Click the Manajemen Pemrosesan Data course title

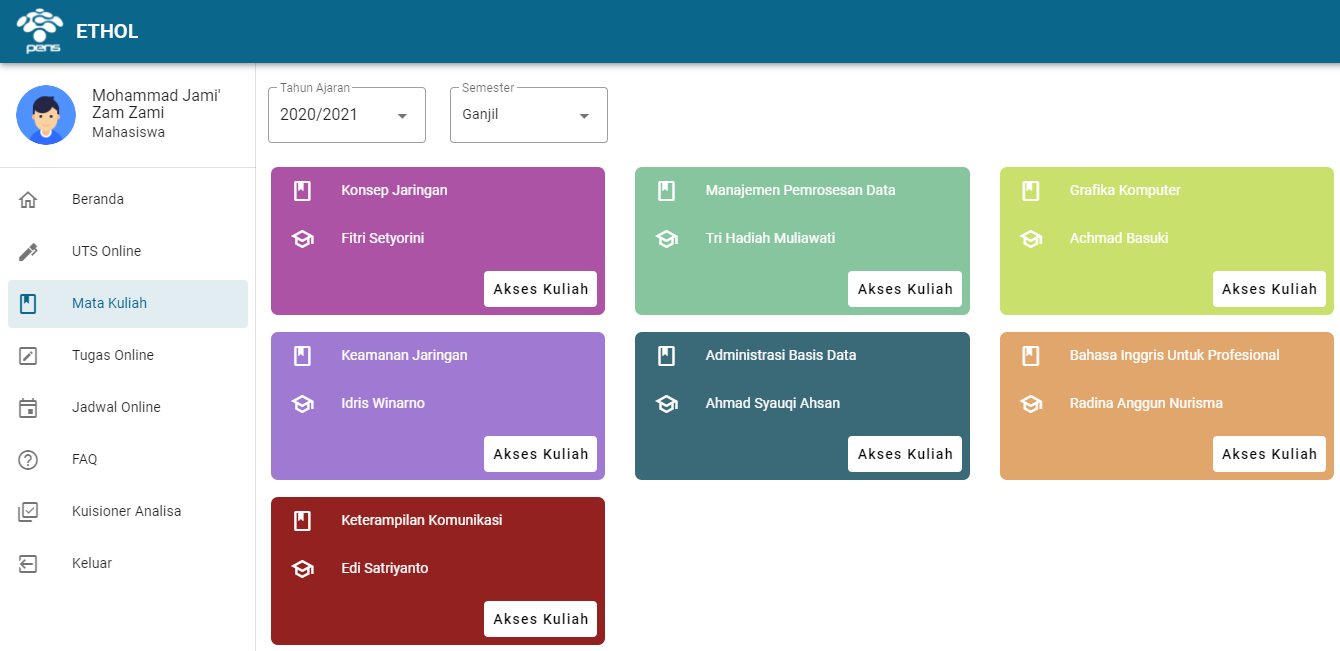click(x=800, y=190)
